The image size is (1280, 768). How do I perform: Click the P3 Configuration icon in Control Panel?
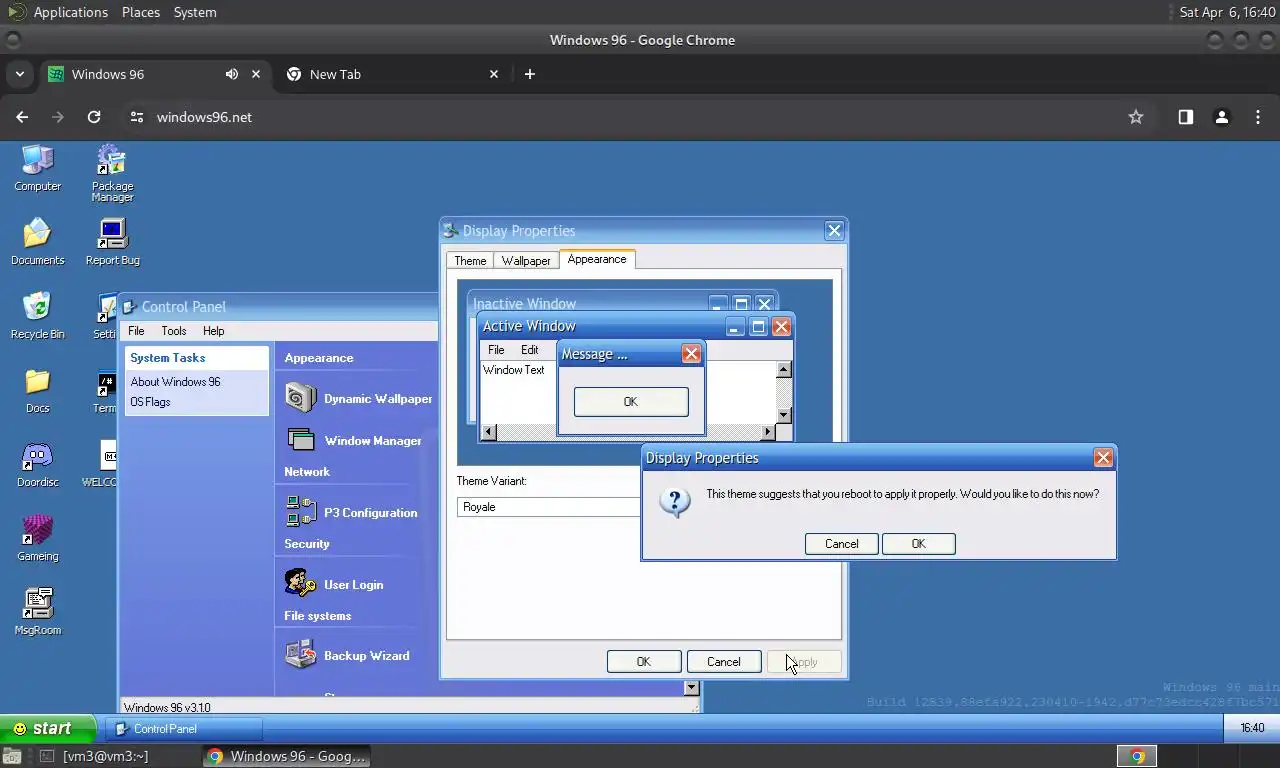[x=301, y=512]
